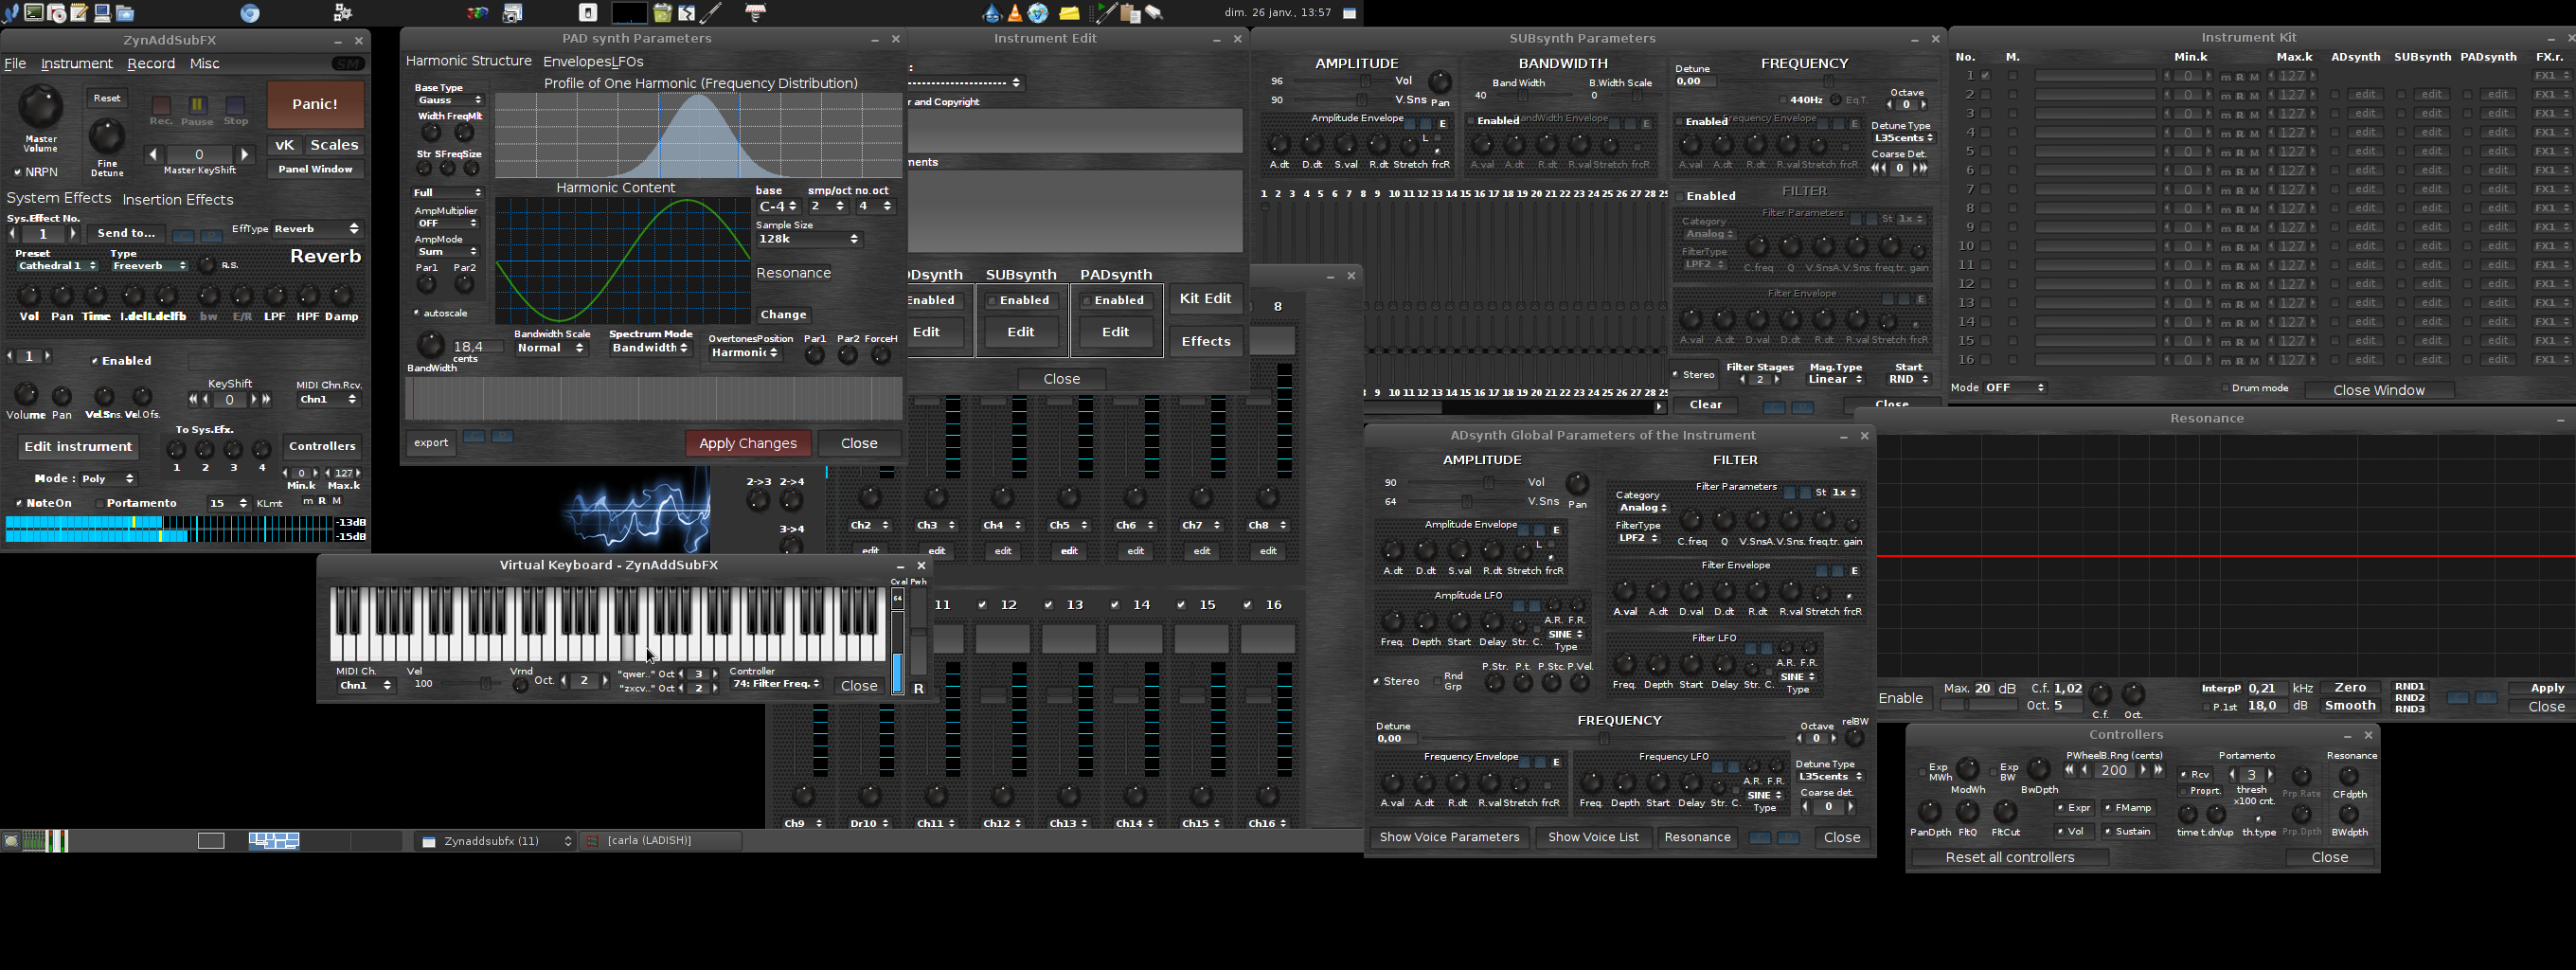The height and width of the screenshot is (970, 2576).
Task: Enable the Portamento checkbox
Action: (99, 503)
